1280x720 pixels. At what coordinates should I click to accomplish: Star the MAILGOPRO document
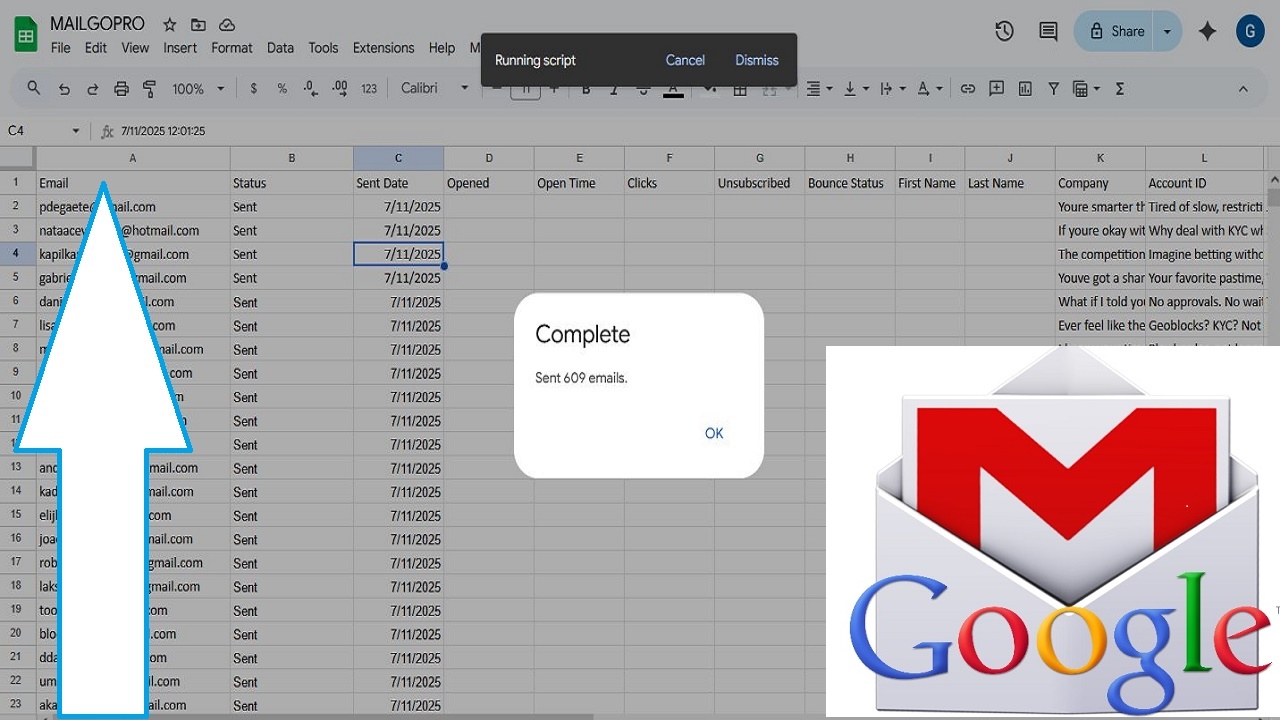click(x=170, y=25)
